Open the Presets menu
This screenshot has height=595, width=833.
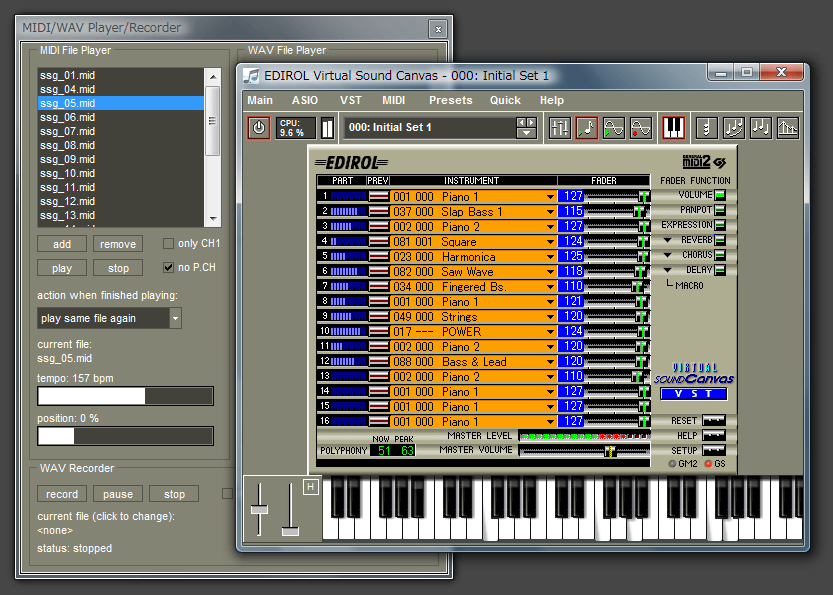[x=450, y=100]
